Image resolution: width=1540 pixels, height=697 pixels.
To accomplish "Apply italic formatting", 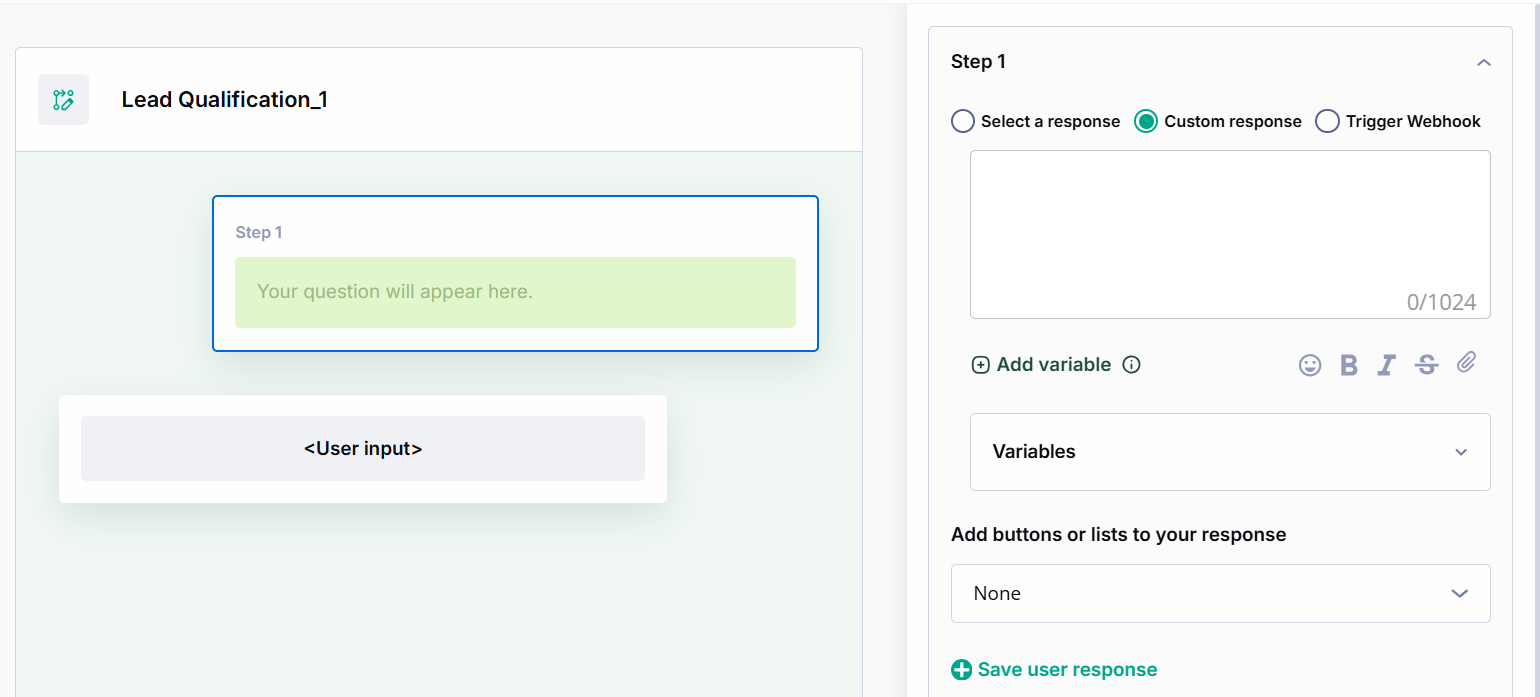I will [x=1386, y=365].
